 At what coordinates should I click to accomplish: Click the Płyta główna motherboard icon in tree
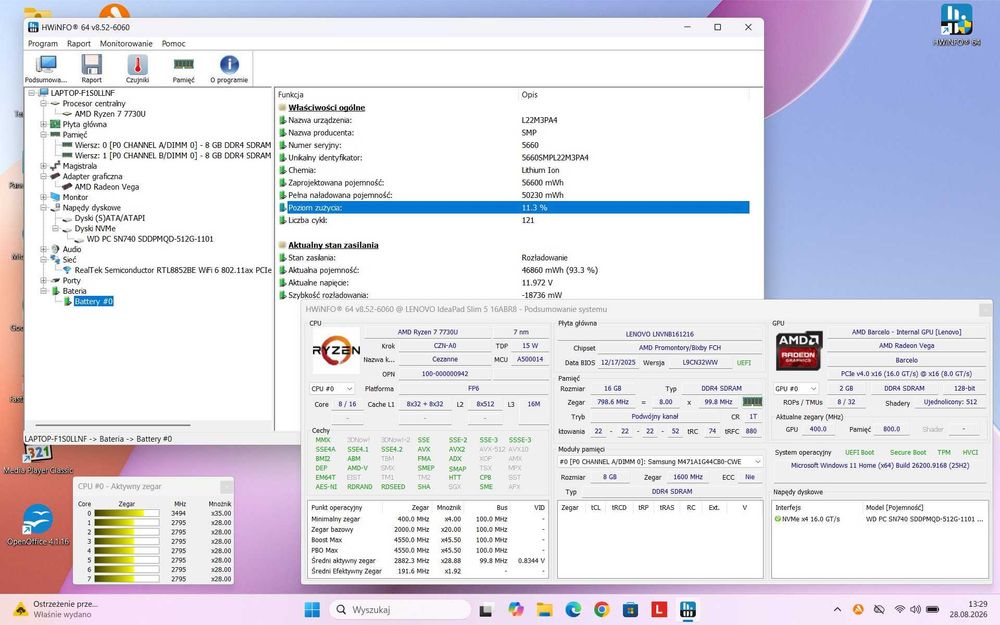55,124
